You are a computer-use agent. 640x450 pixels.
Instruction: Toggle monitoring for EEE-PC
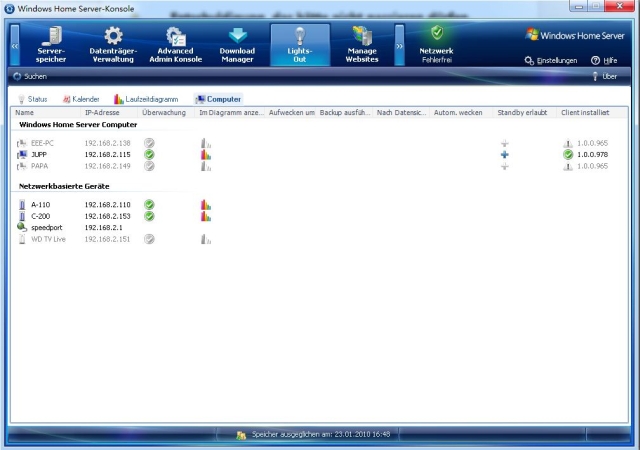coord(149,143)
